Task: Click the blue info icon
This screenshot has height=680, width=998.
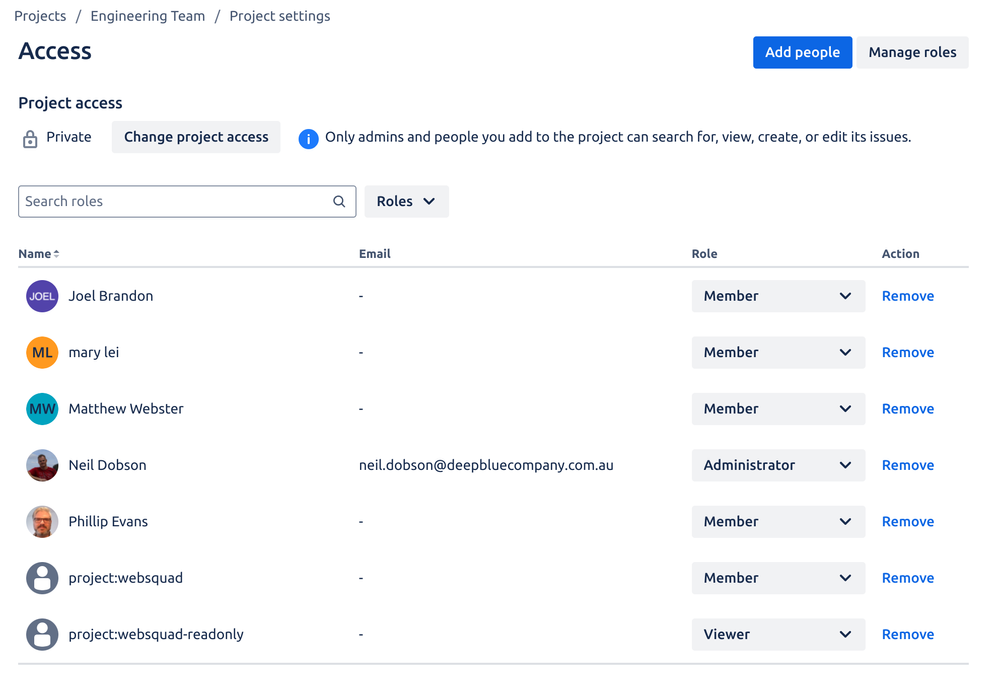Action: pos(308,138)
